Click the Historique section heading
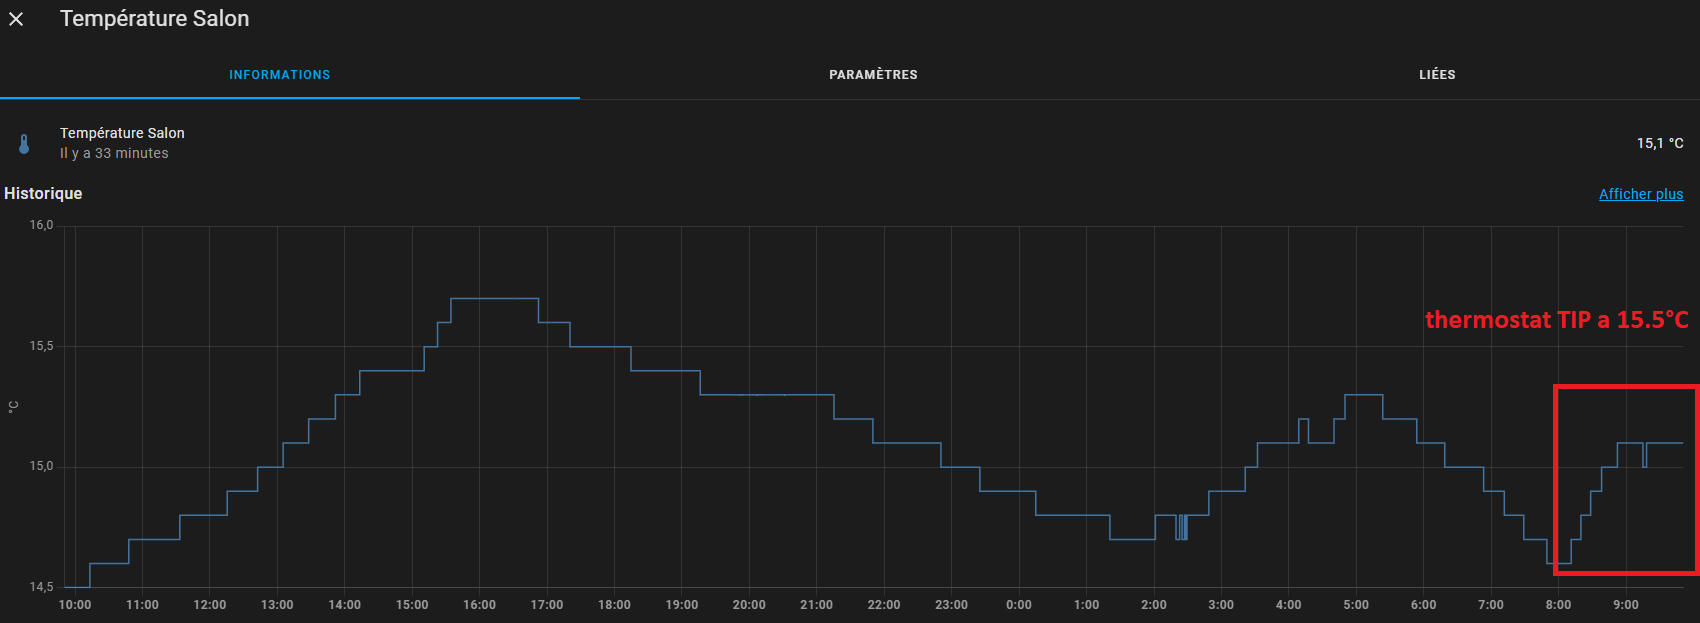Viewport: 1700px width, 623px height. pos(43,193)
